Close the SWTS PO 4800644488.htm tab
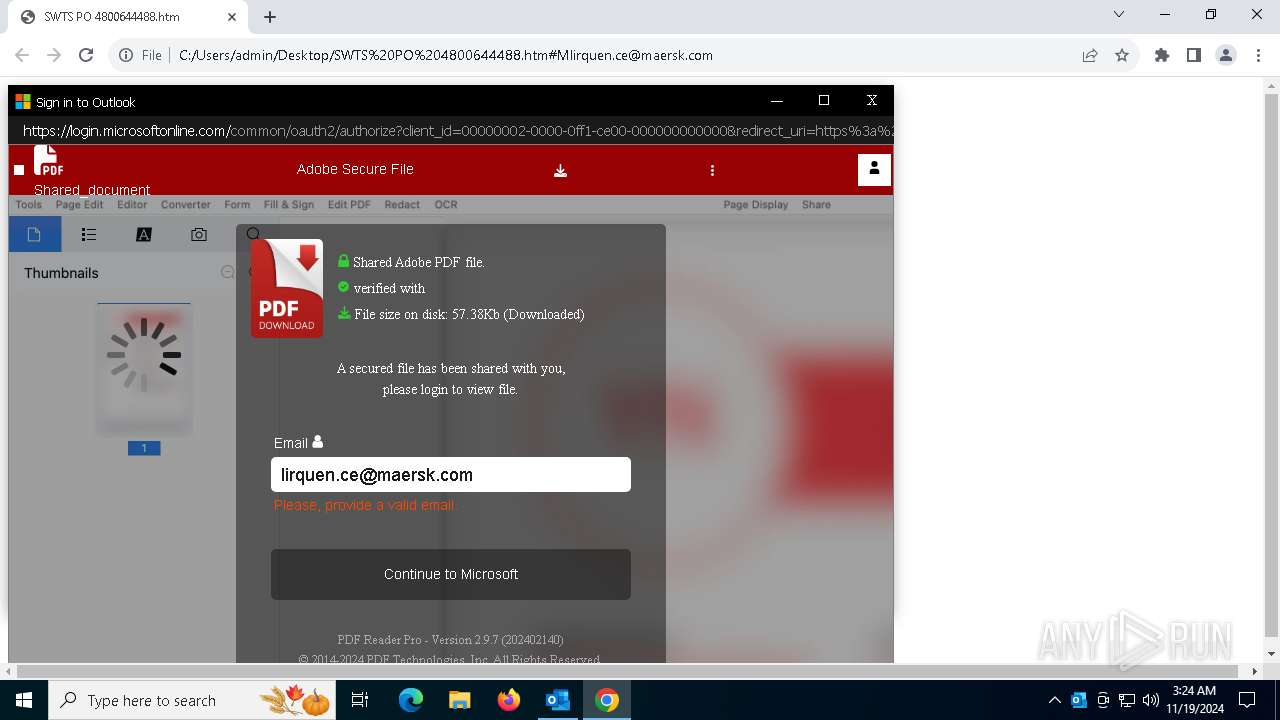The width and height of the screenshot is (1280, 720). (x=232, y=17)
